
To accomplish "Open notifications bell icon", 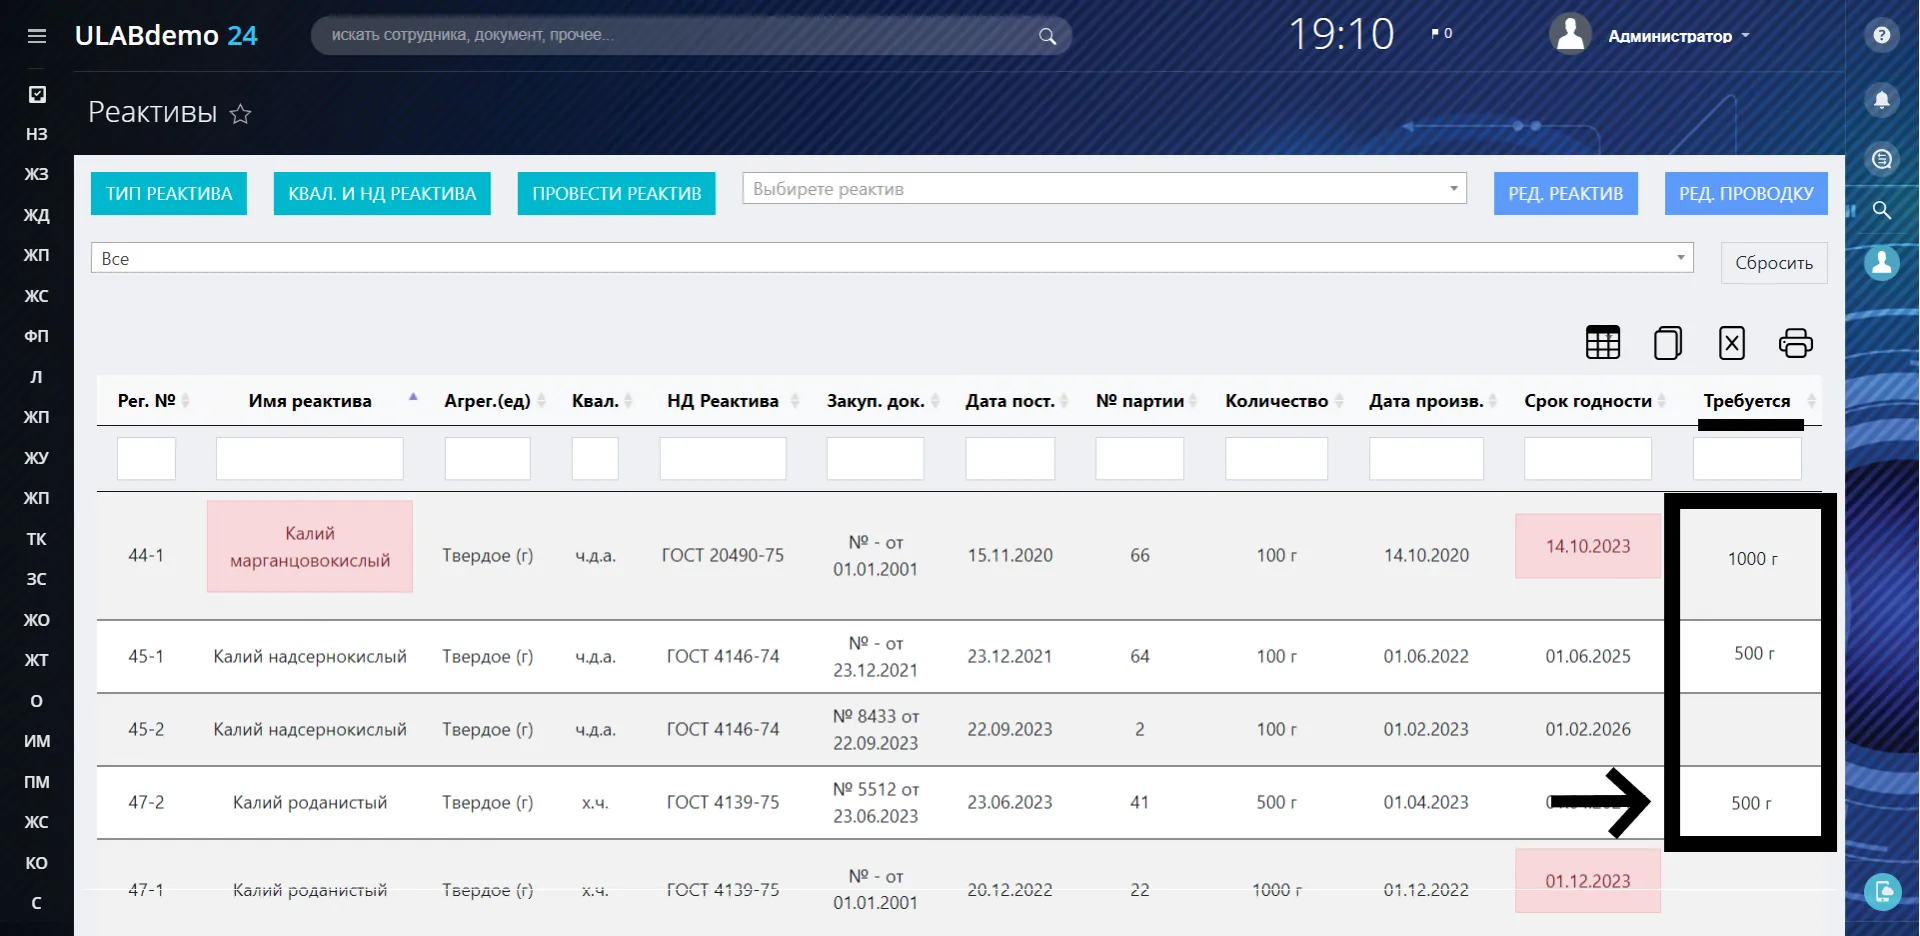I will coord(1882,100).
